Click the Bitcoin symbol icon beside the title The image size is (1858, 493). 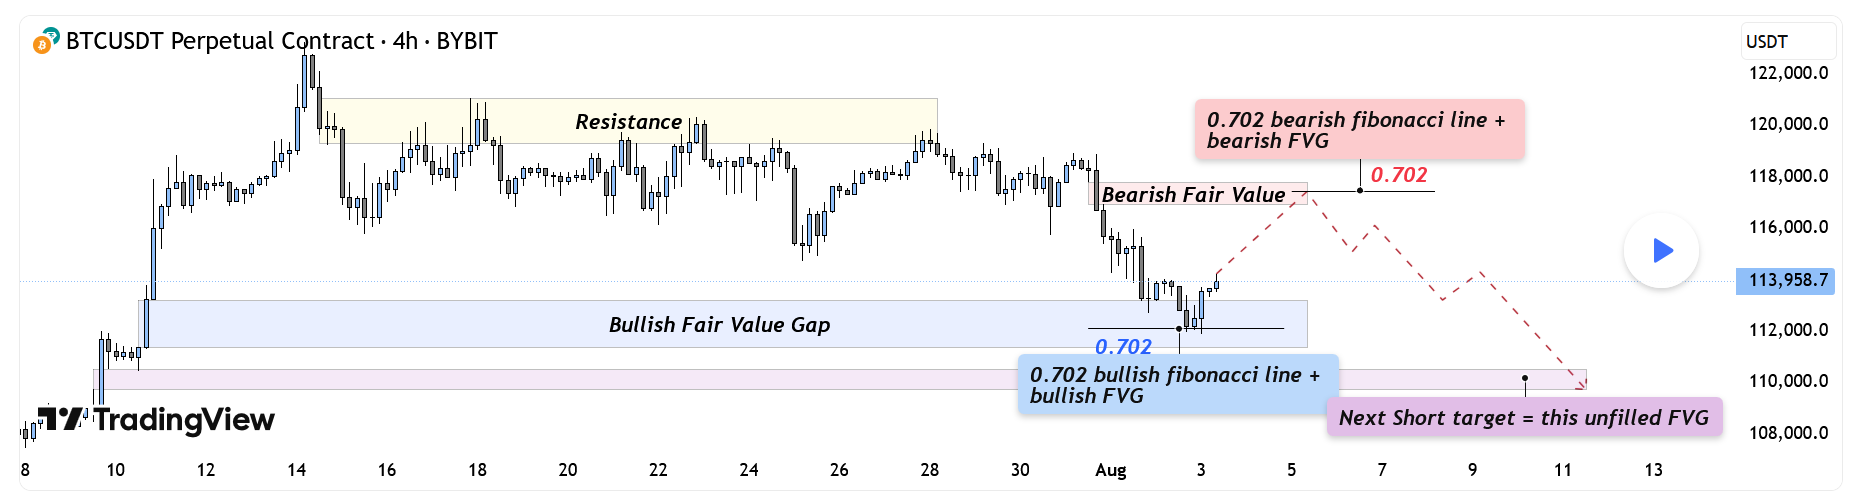click(46, 42)
